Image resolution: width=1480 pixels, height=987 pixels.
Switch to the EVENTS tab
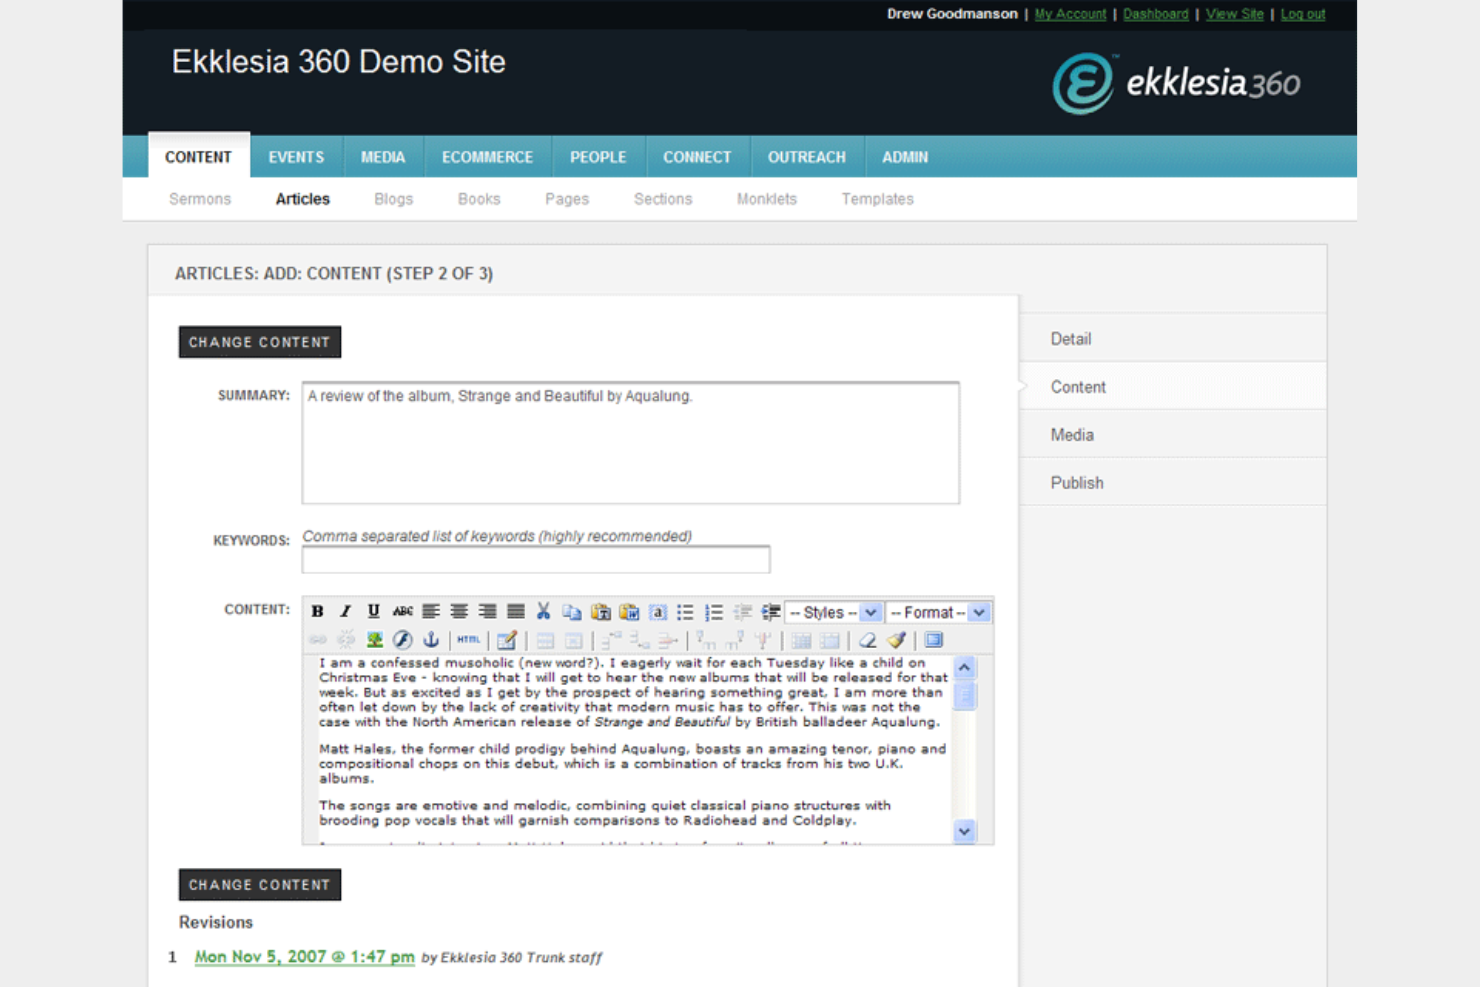[x=296, y=157]
